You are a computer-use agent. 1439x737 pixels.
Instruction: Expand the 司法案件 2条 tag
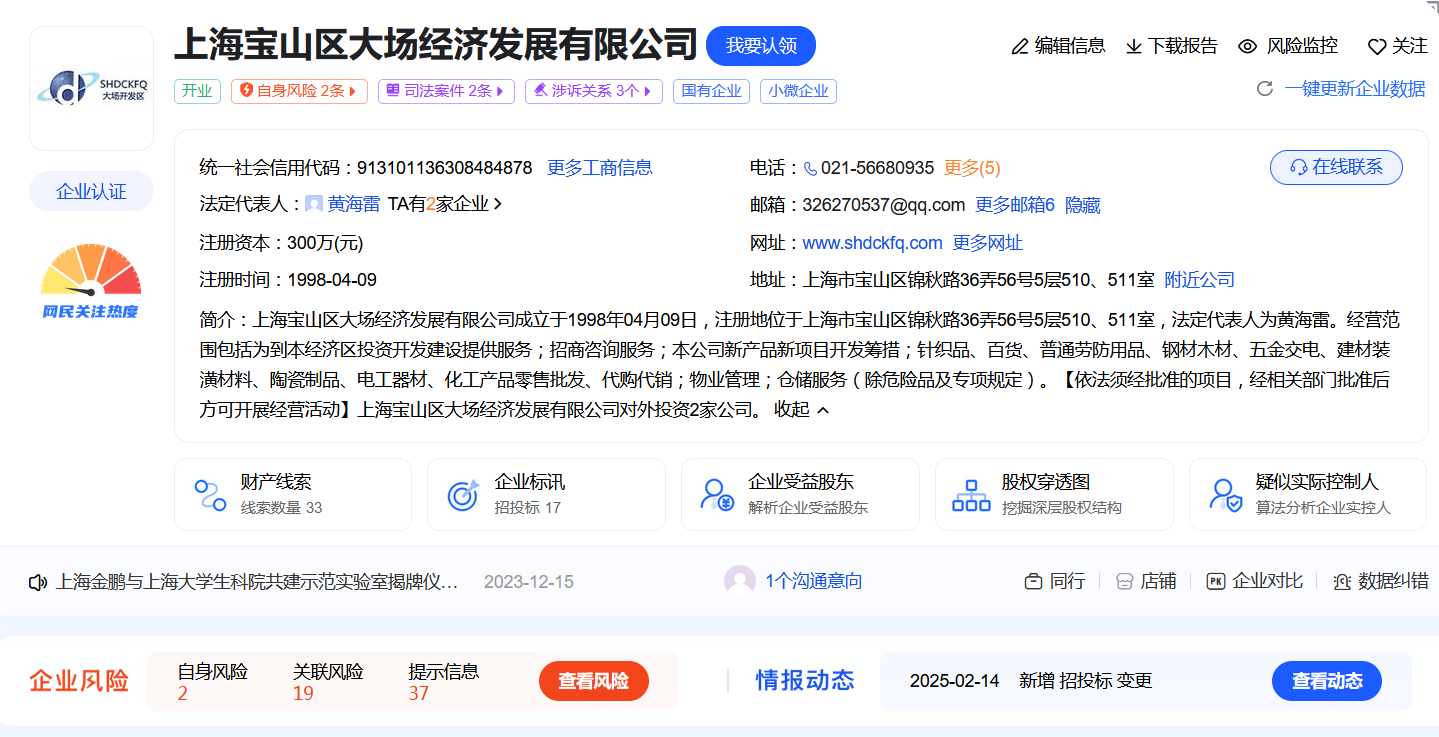tap(446, 91)
